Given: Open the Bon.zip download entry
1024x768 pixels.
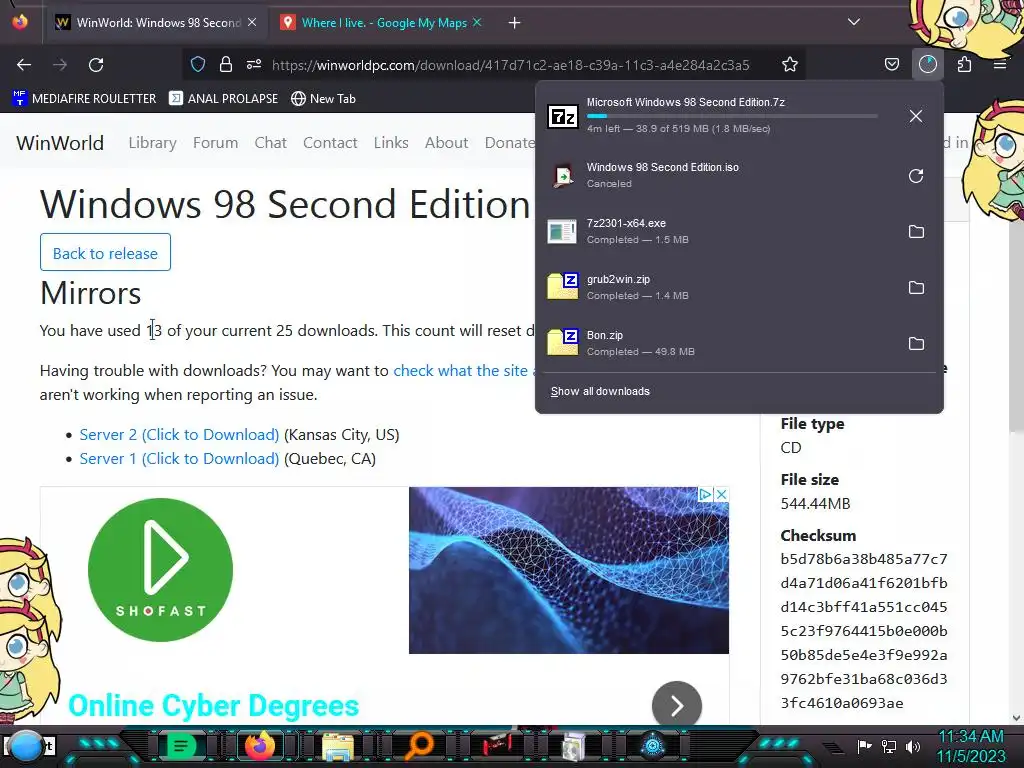Looking at the screenshot, I should click(x=718, y=344).
